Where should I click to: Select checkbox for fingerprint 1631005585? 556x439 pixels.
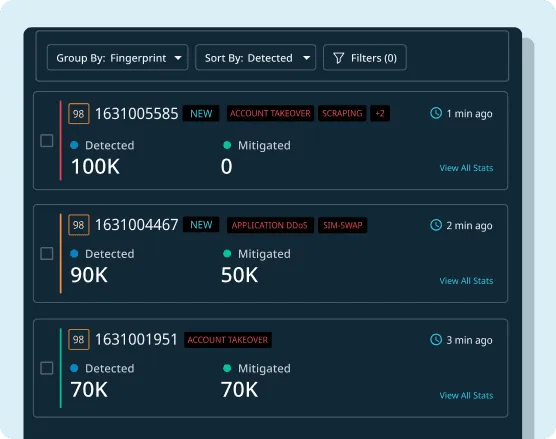click(47, 141)
